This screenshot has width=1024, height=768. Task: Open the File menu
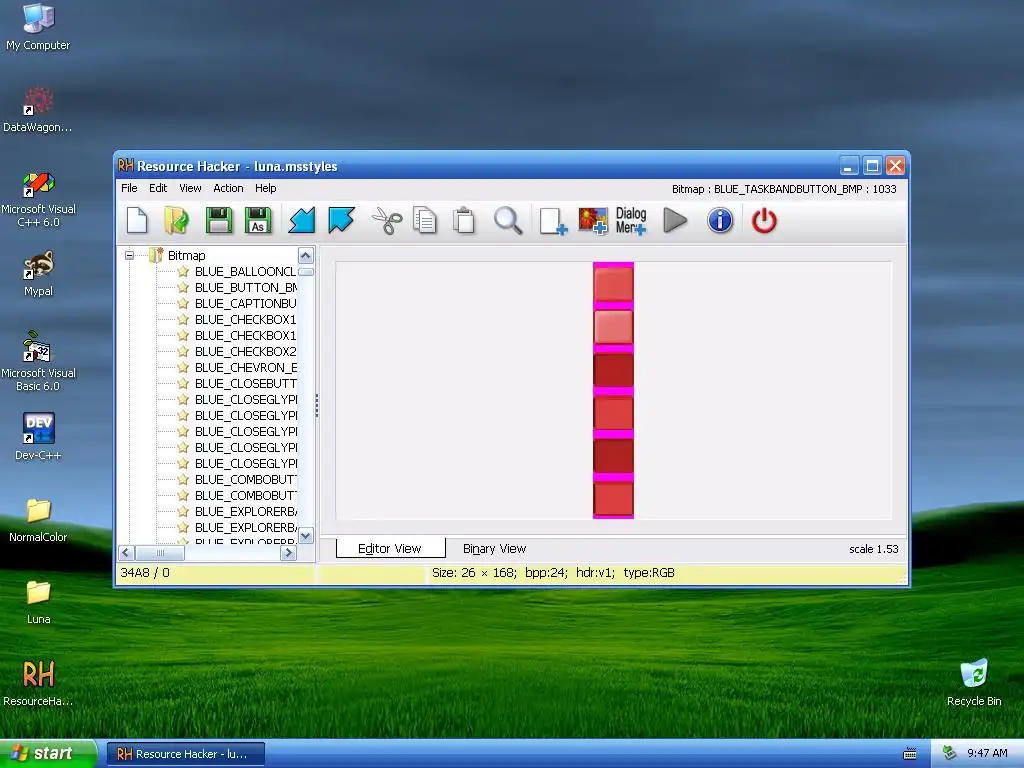point(129,188)
